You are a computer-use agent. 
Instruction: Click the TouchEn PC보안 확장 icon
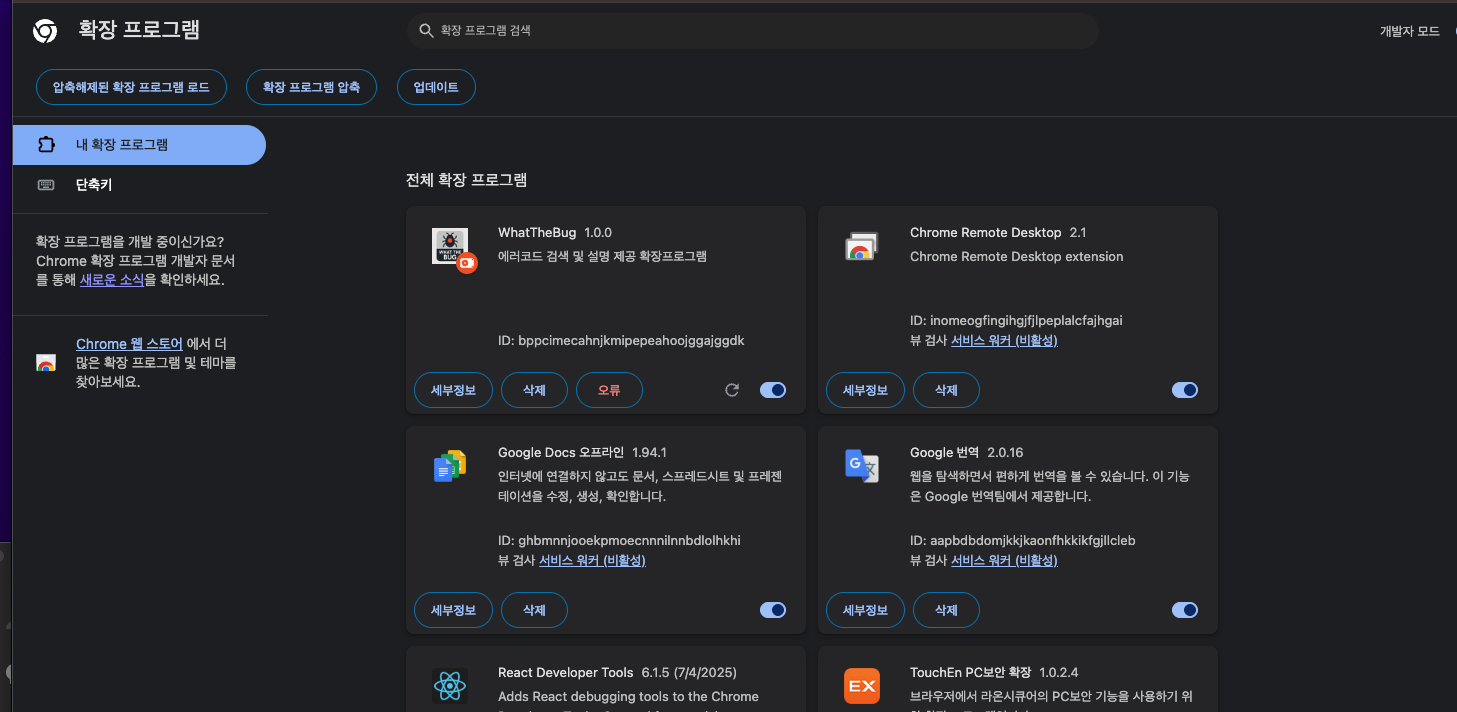(x=862, y=686)
